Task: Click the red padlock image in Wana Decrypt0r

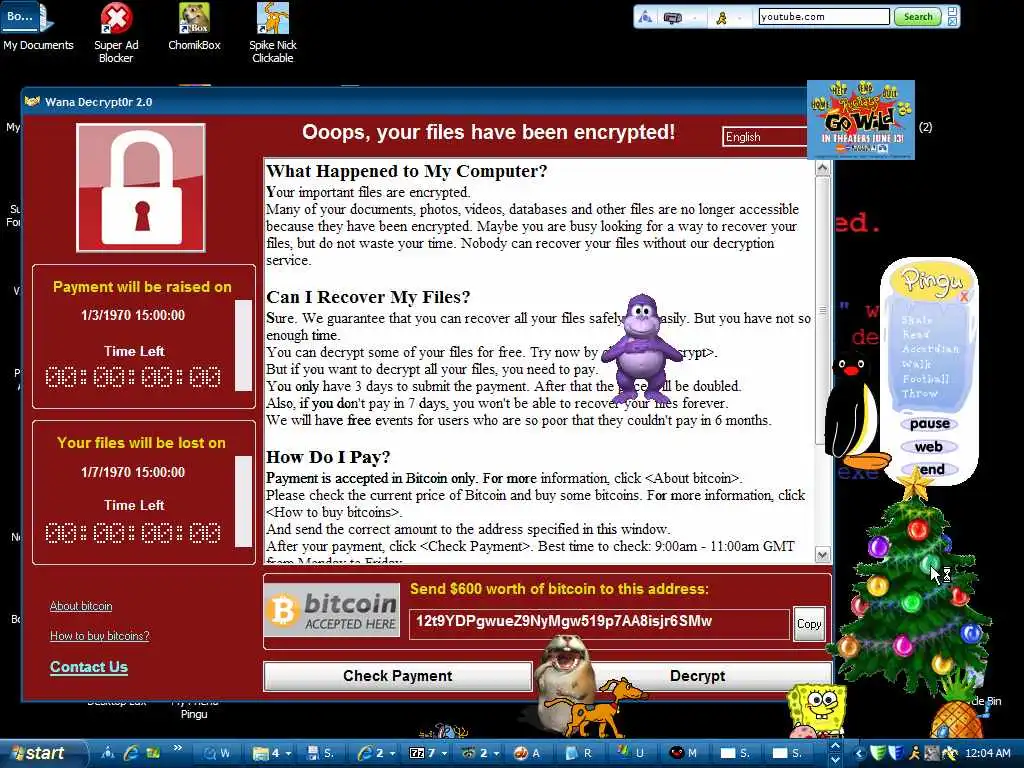Action: [x=141, y=187]
